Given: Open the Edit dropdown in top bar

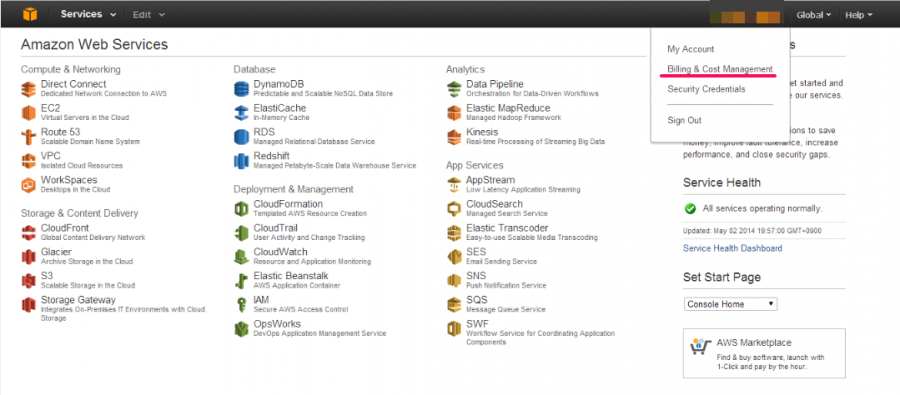Looking at the screenshot, I should click(x=149, y=14).
